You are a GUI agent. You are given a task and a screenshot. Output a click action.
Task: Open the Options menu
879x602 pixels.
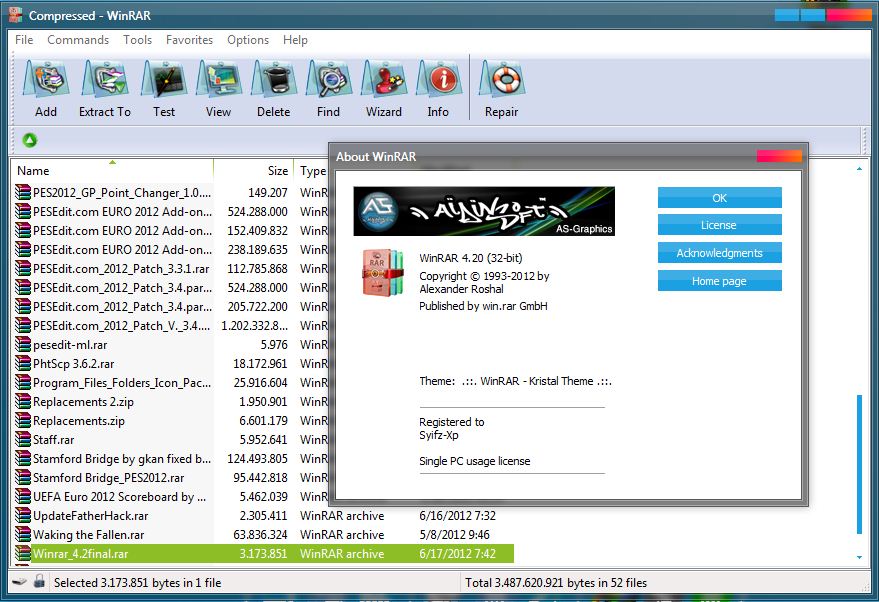pyautogui.click(x=248, y=40)
